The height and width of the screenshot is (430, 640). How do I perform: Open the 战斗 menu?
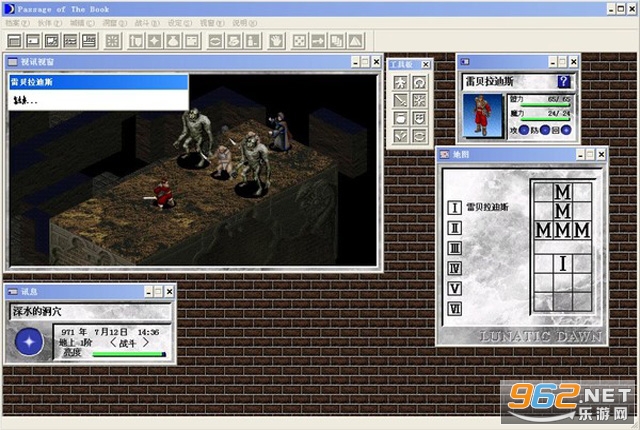(x=147, y=23)
